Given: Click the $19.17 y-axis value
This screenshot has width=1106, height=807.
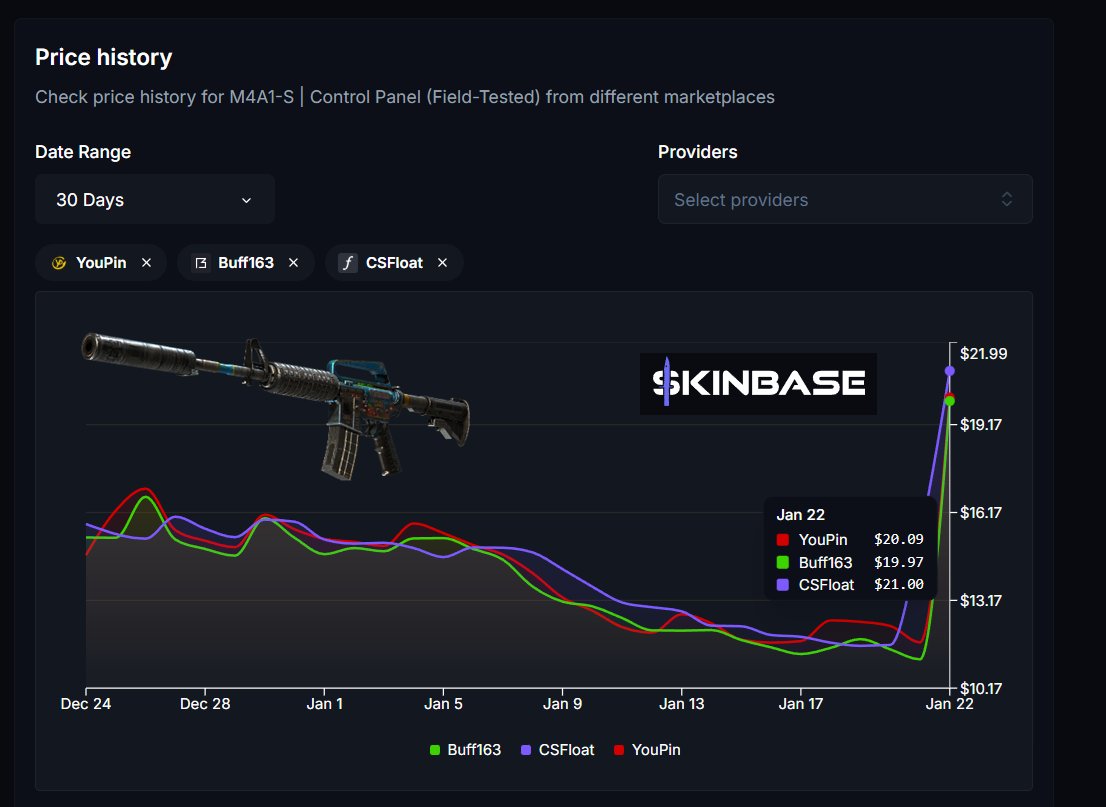Looking at the screenshot, I should [980, 425].
